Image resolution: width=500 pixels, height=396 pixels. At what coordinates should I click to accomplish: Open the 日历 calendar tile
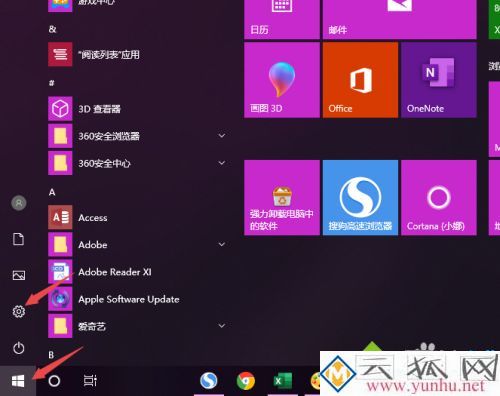pos(282,19)
